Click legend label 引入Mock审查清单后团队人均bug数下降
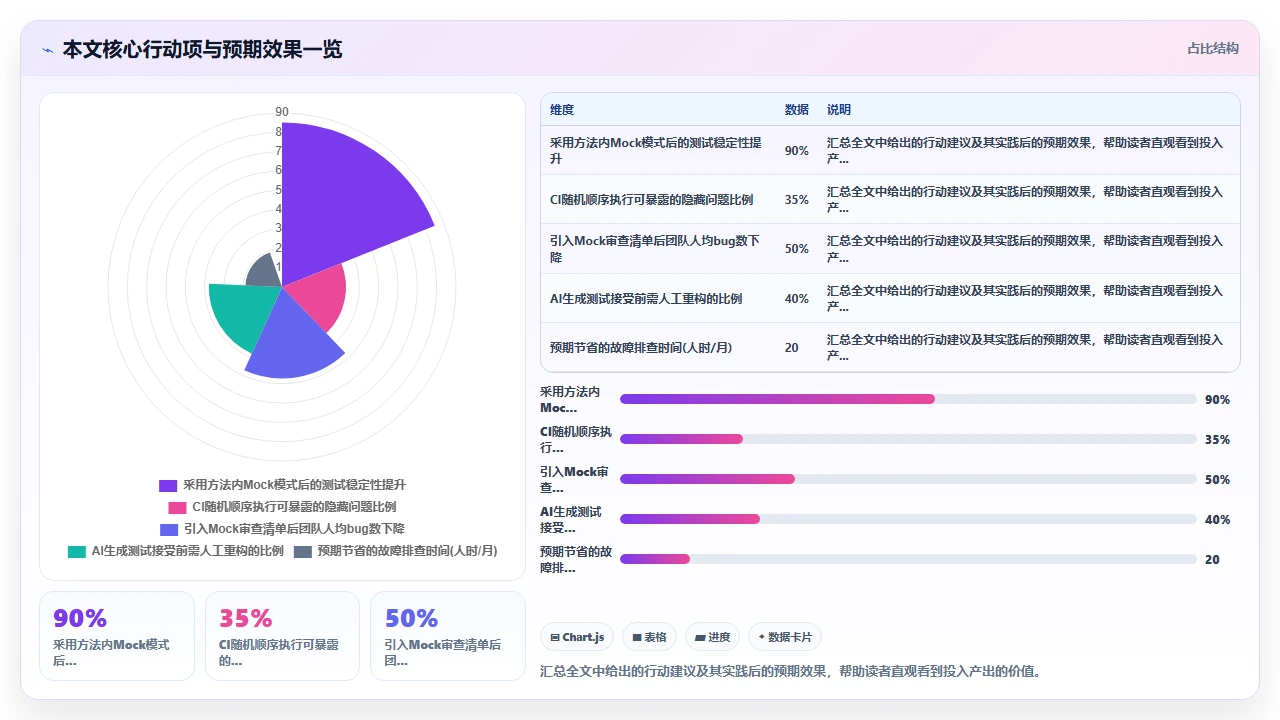This screenshot has height=720, width=1280. [294, 529]
